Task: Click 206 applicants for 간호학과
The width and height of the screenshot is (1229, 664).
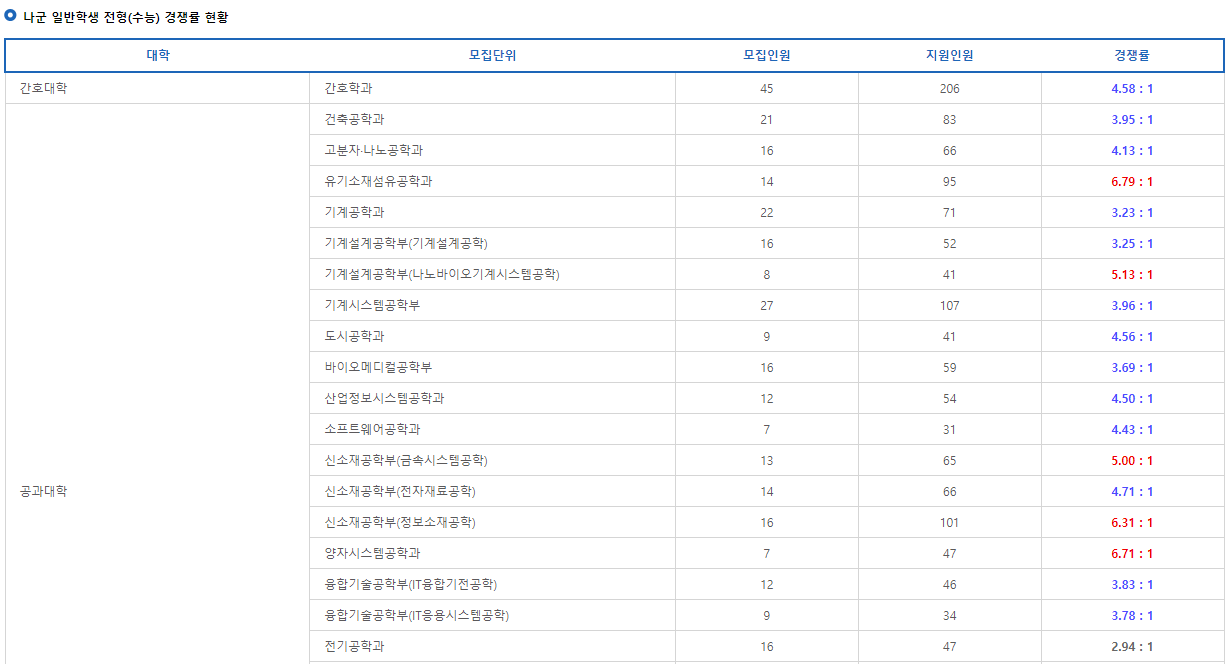Action: [x=949, y=89]
